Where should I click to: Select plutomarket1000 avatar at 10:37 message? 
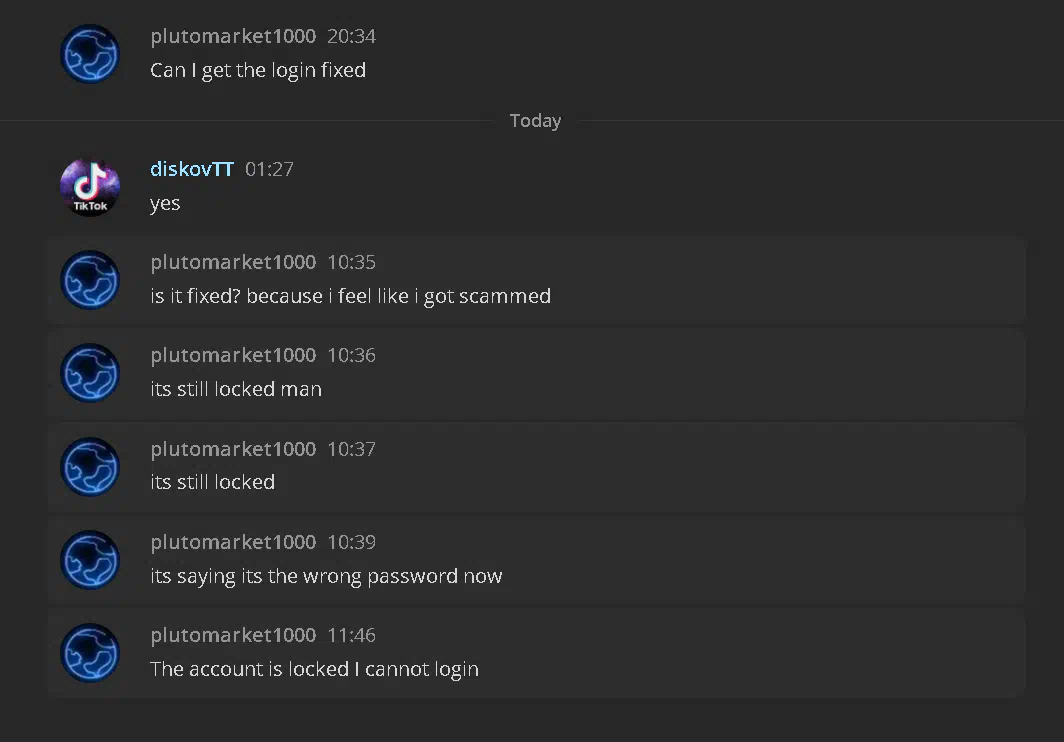tap(90, 466)
